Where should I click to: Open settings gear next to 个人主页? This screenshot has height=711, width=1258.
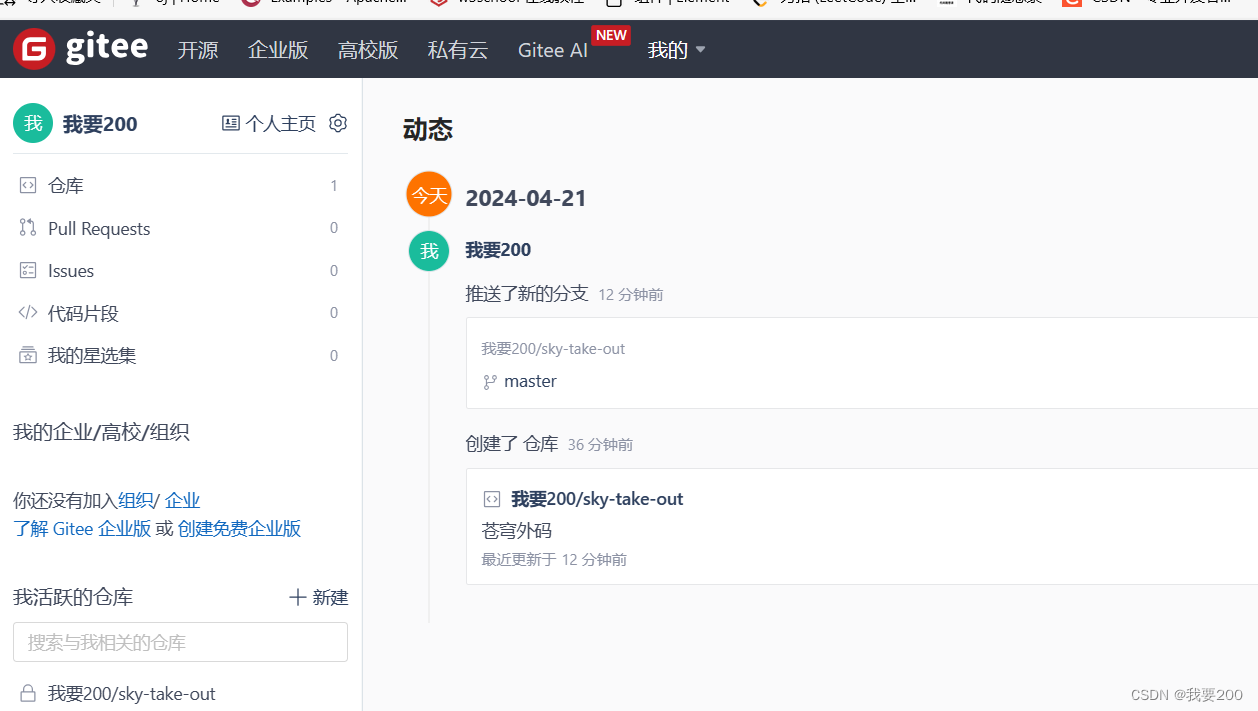pos(338,123)
